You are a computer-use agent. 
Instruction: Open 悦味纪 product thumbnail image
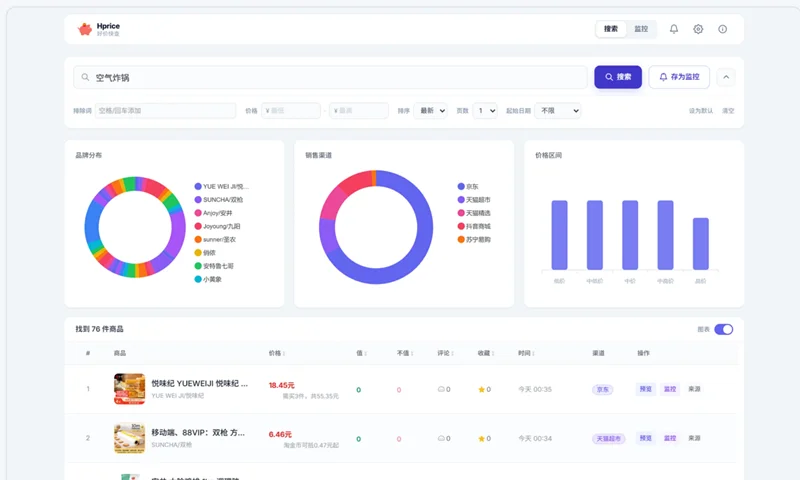pyautogui.click(x=129, y=389)
